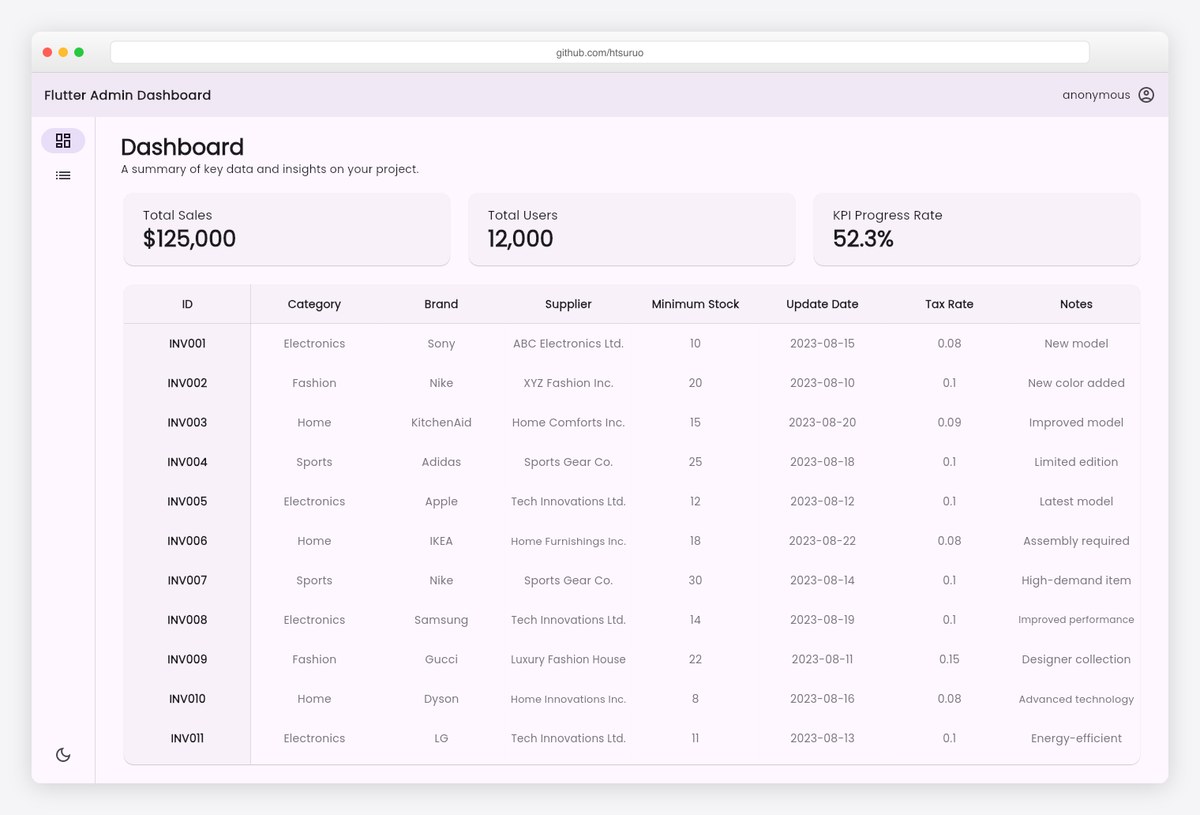
Task: Click the Apple brand cell
Action: point(441,501)
